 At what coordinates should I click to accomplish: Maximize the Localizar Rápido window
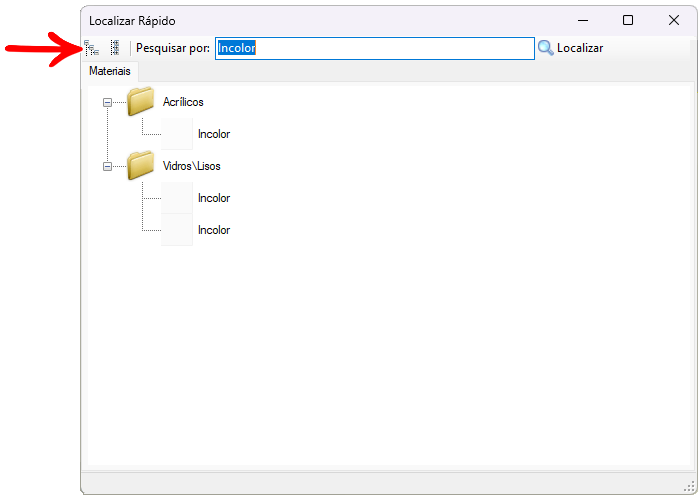(x=628, y=21)
